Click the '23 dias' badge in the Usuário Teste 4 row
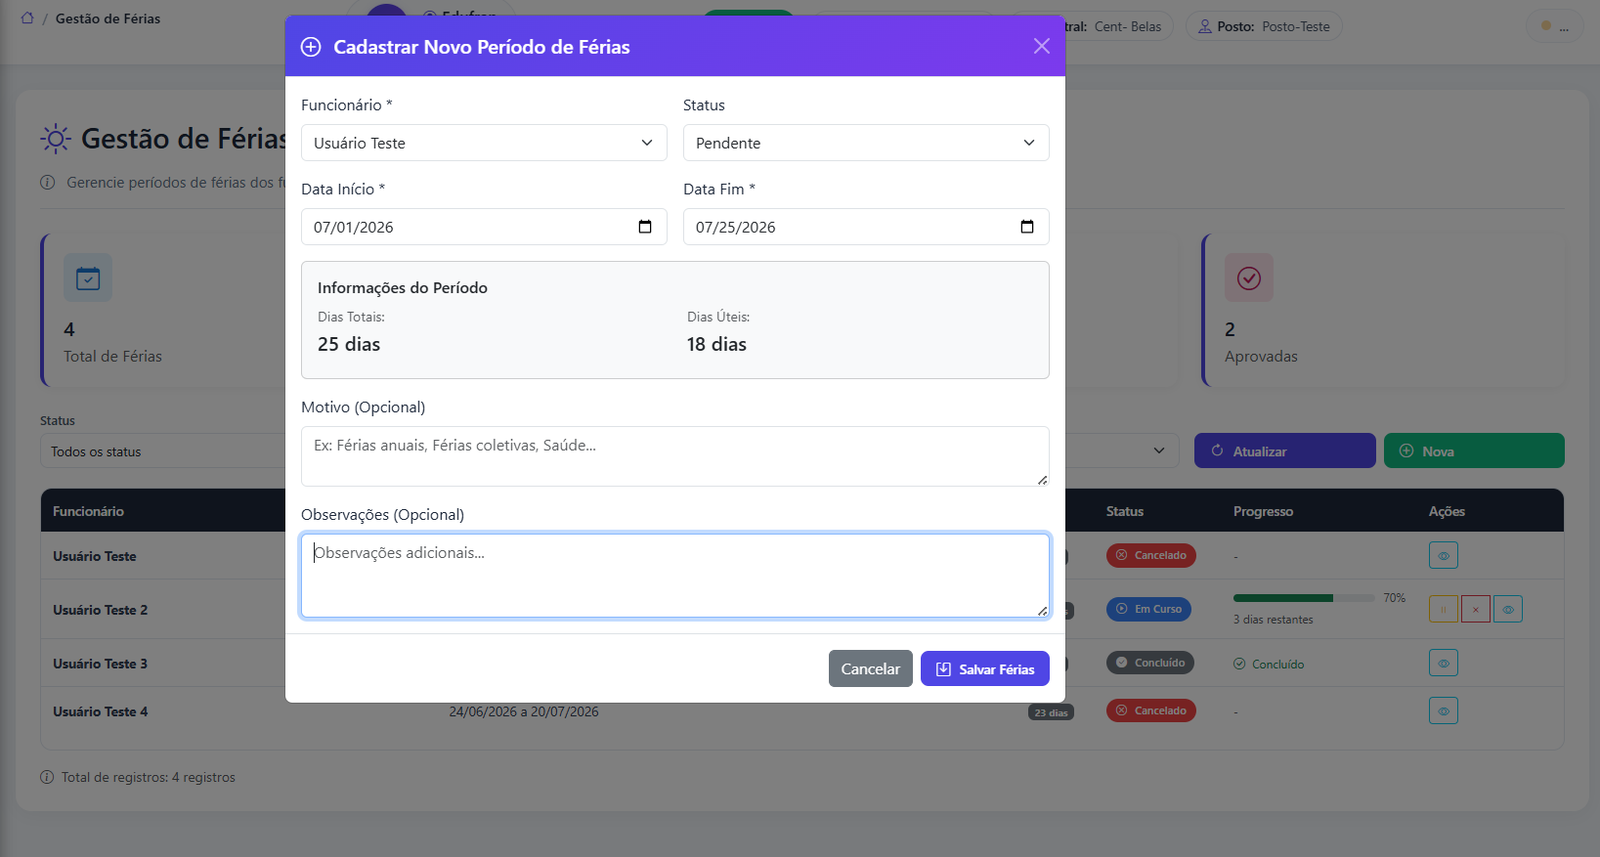 (x=1051, y=712)
